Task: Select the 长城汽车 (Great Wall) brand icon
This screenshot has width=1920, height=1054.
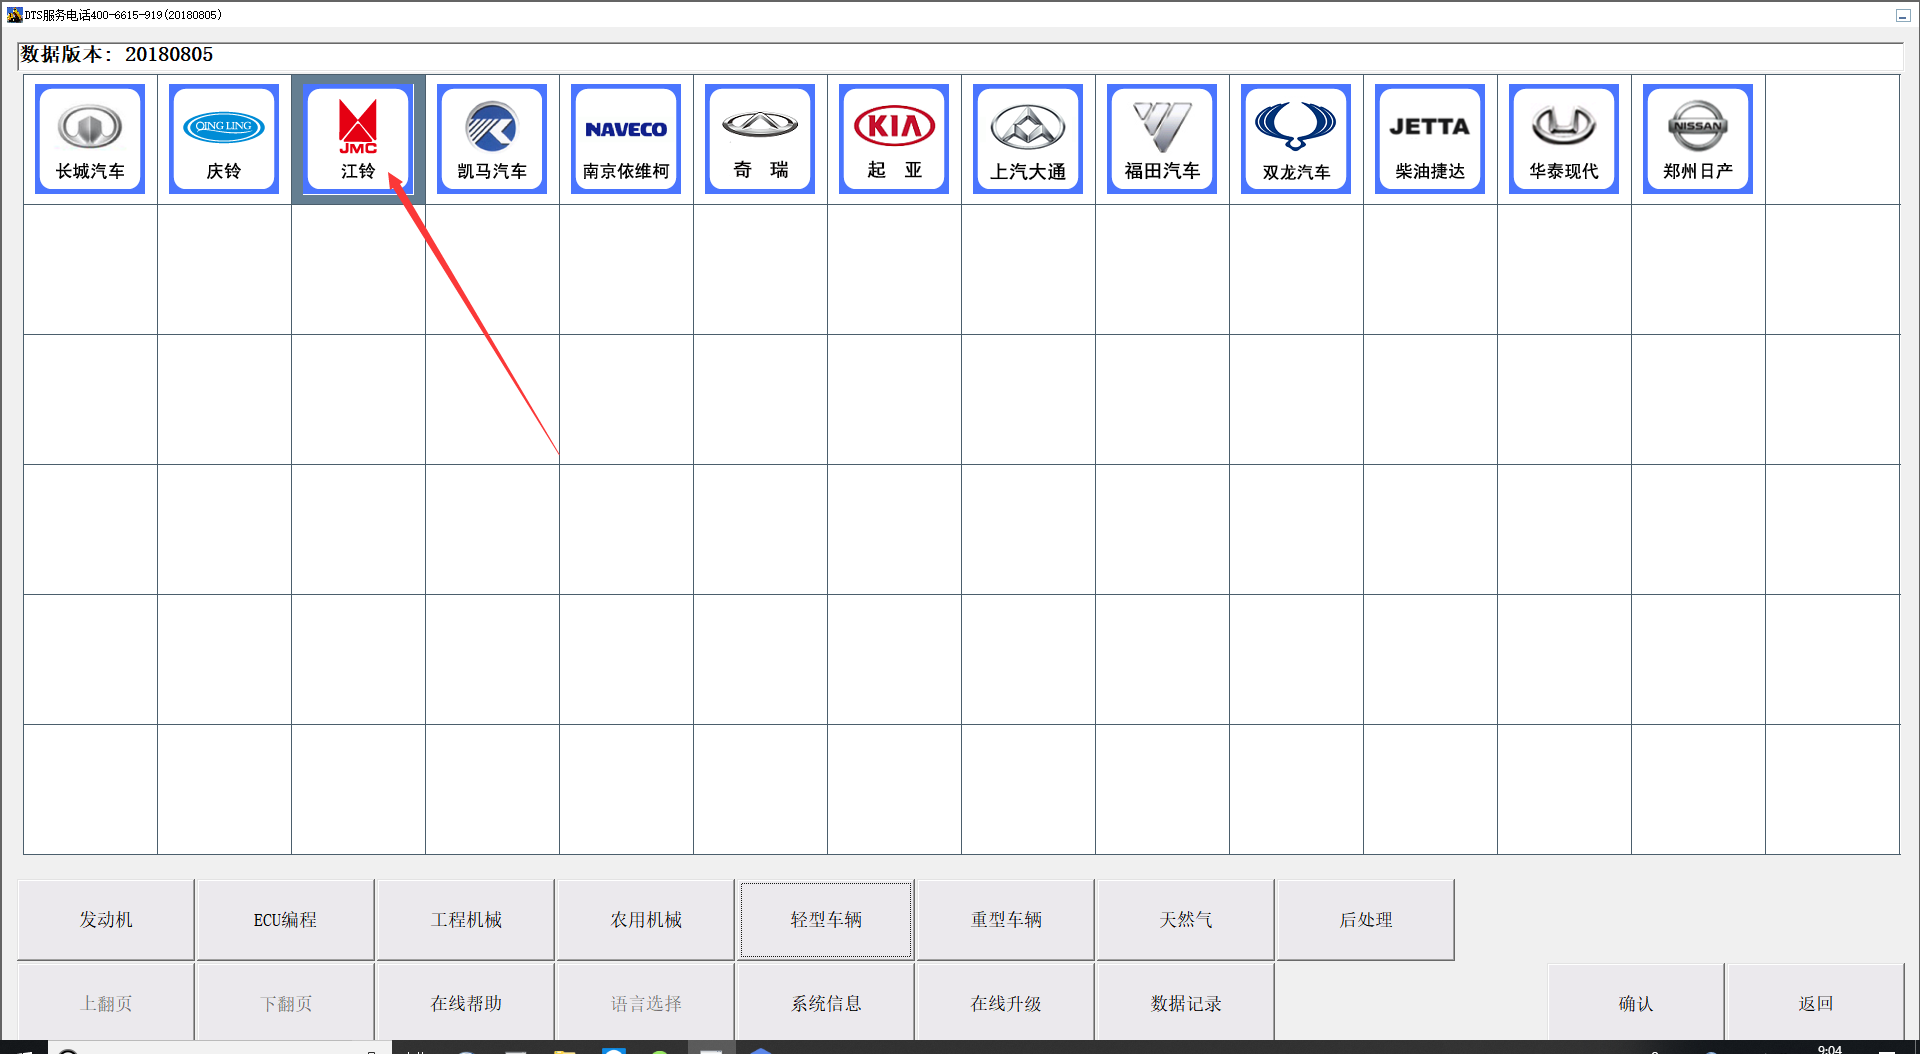Action: coord(90,139)
